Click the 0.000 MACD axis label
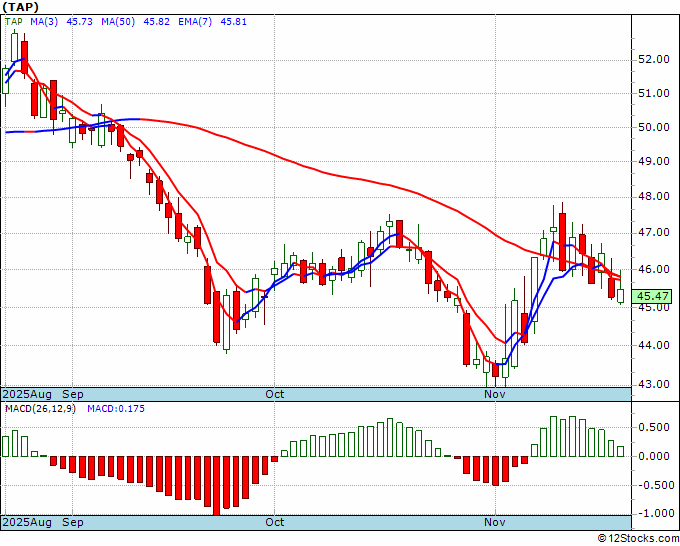 654,456
